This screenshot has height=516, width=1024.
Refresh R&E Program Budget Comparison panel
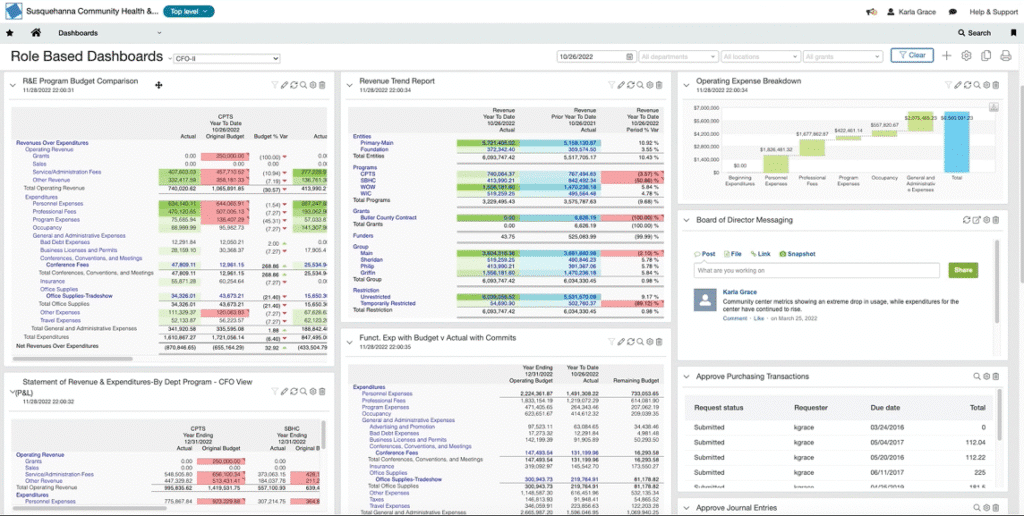(294, 85)
